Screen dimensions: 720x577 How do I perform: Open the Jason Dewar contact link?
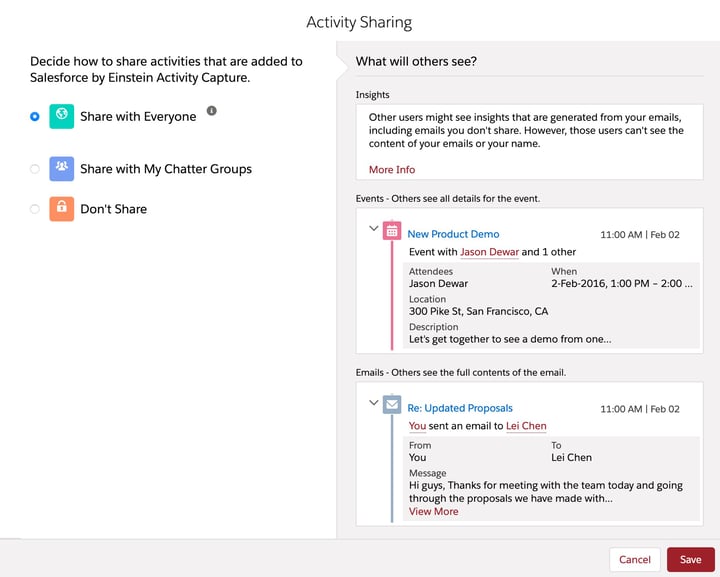[489, 252]
